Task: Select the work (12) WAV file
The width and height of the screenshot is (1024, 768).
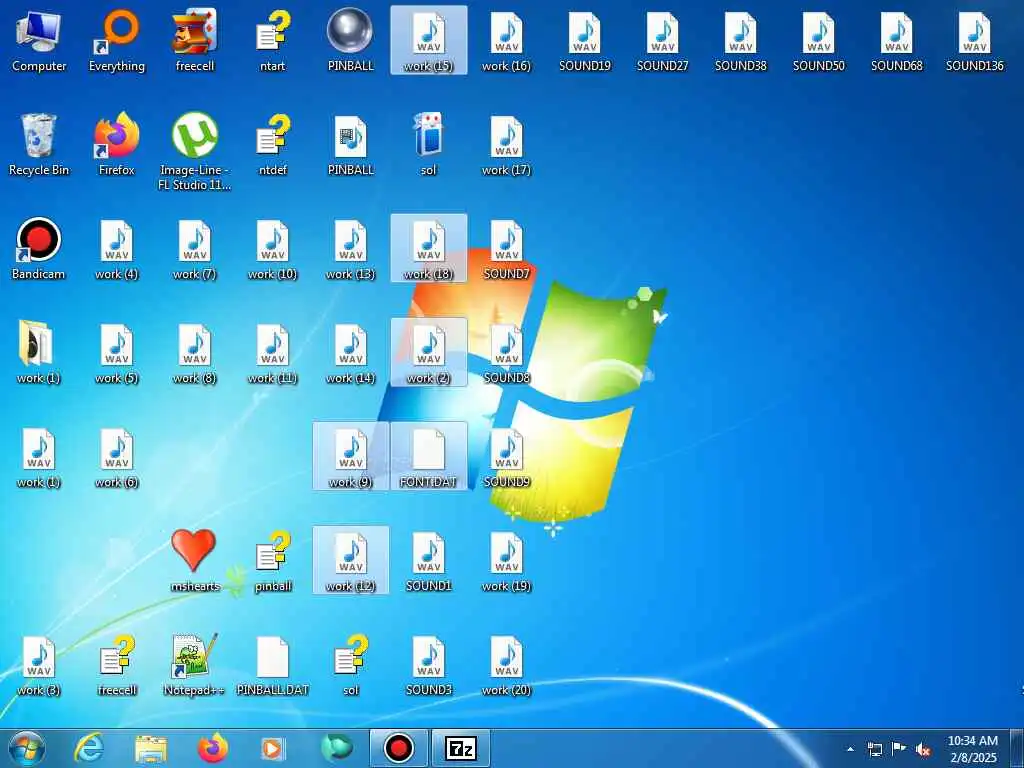Action: coord(351,560)
